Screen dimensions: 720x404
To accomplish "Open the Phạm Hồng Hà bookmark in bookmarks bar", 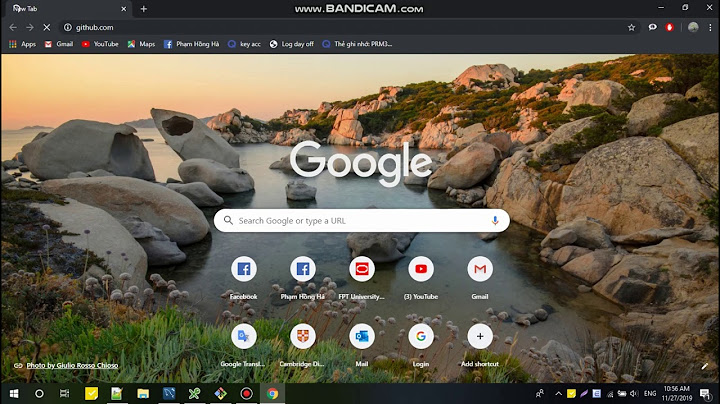I will tap(192, 44).
